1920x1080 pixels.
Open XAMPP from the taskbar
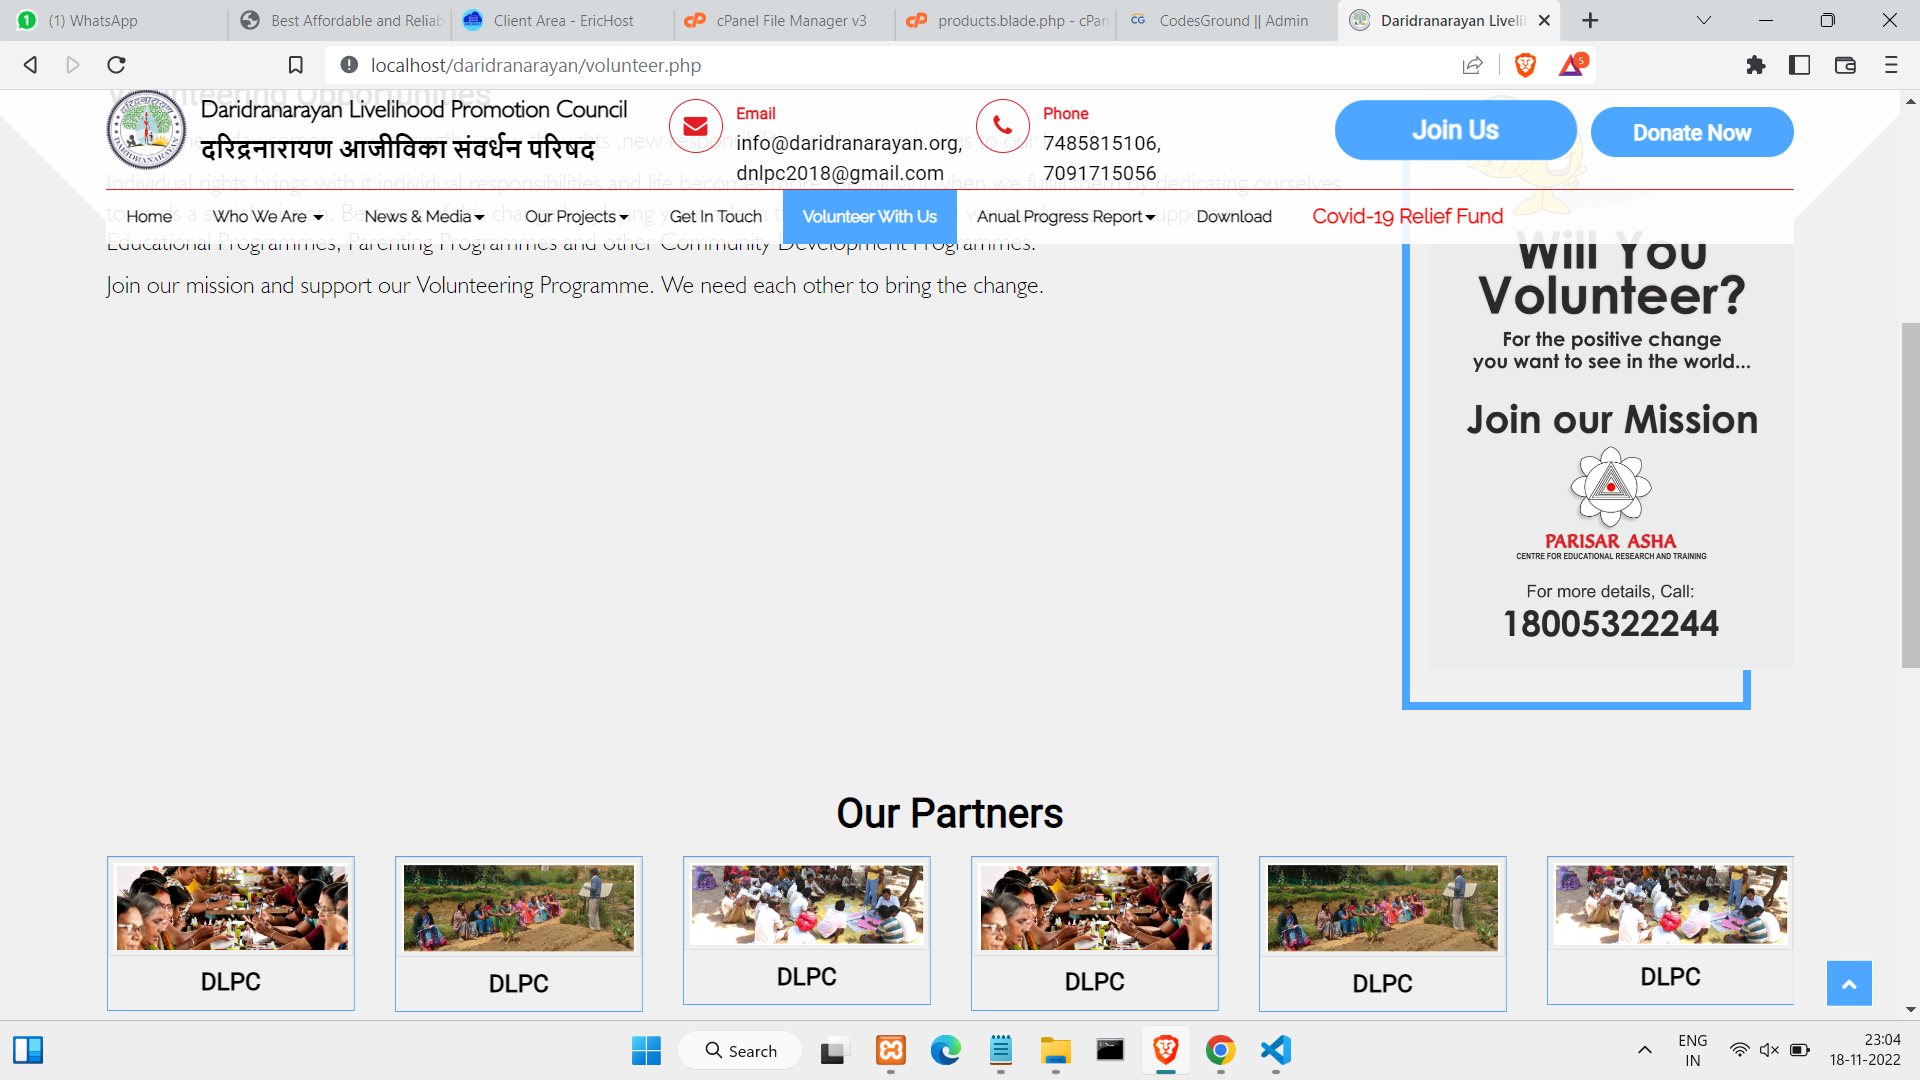[890, 1051]
